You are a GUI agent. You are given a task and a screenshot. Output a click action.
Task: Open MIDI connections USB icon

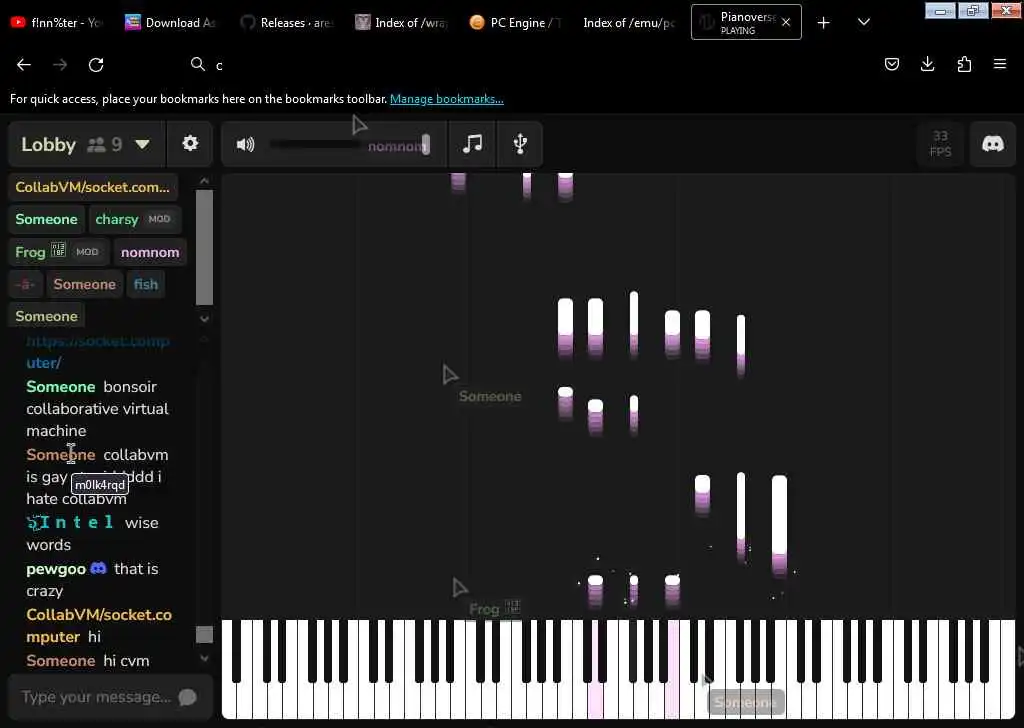pos(520,144)
